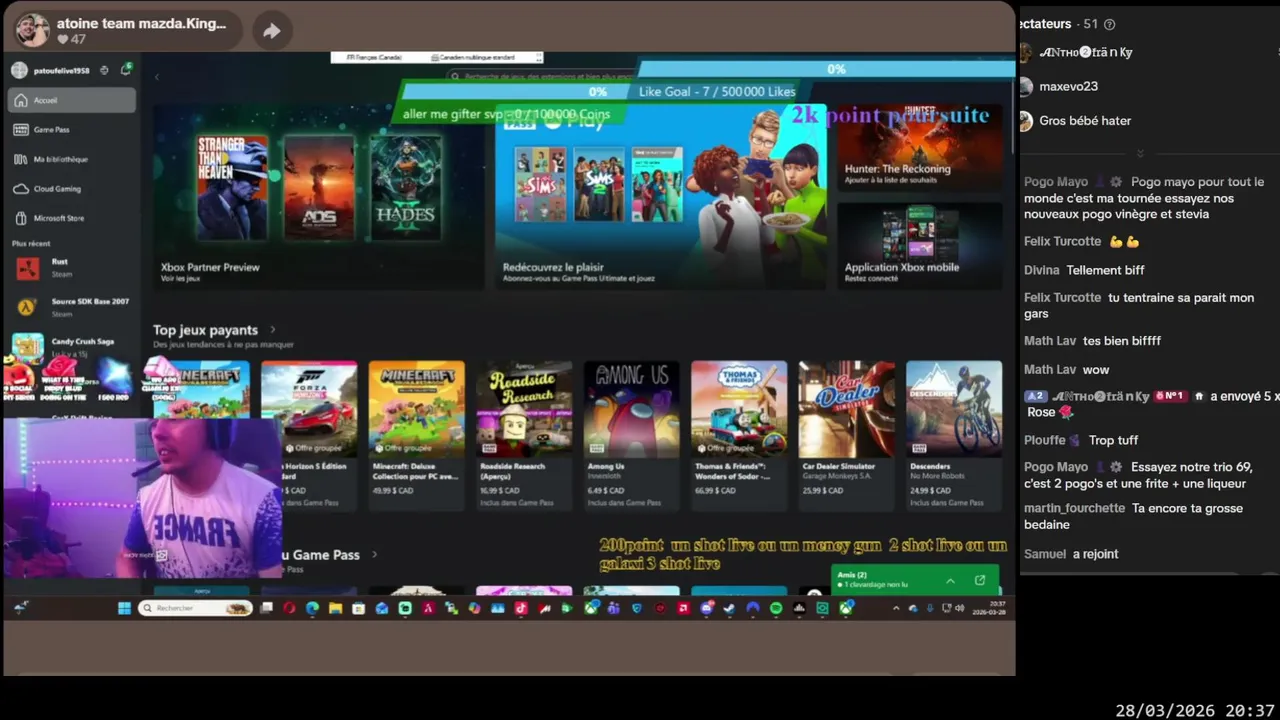Go back with the Xbox app chevron
The image size is (1280, 720).
(x=157, y=77)
